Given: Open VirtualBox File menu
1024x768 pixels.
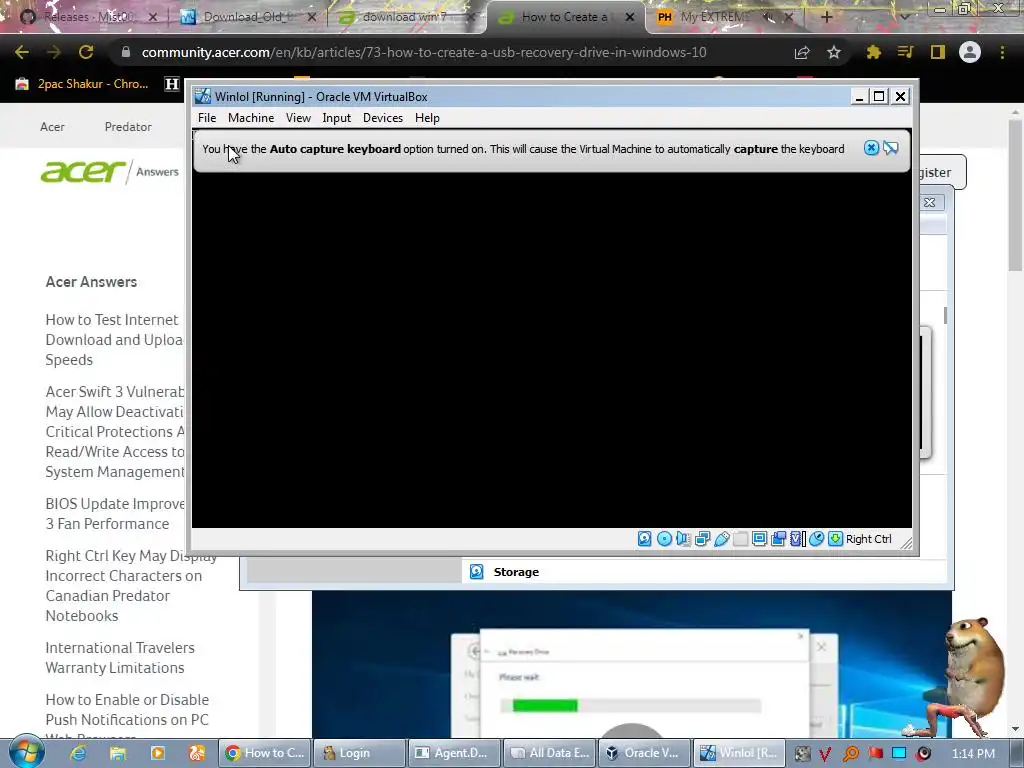Looking at the screenshot, I should point(207,118).
